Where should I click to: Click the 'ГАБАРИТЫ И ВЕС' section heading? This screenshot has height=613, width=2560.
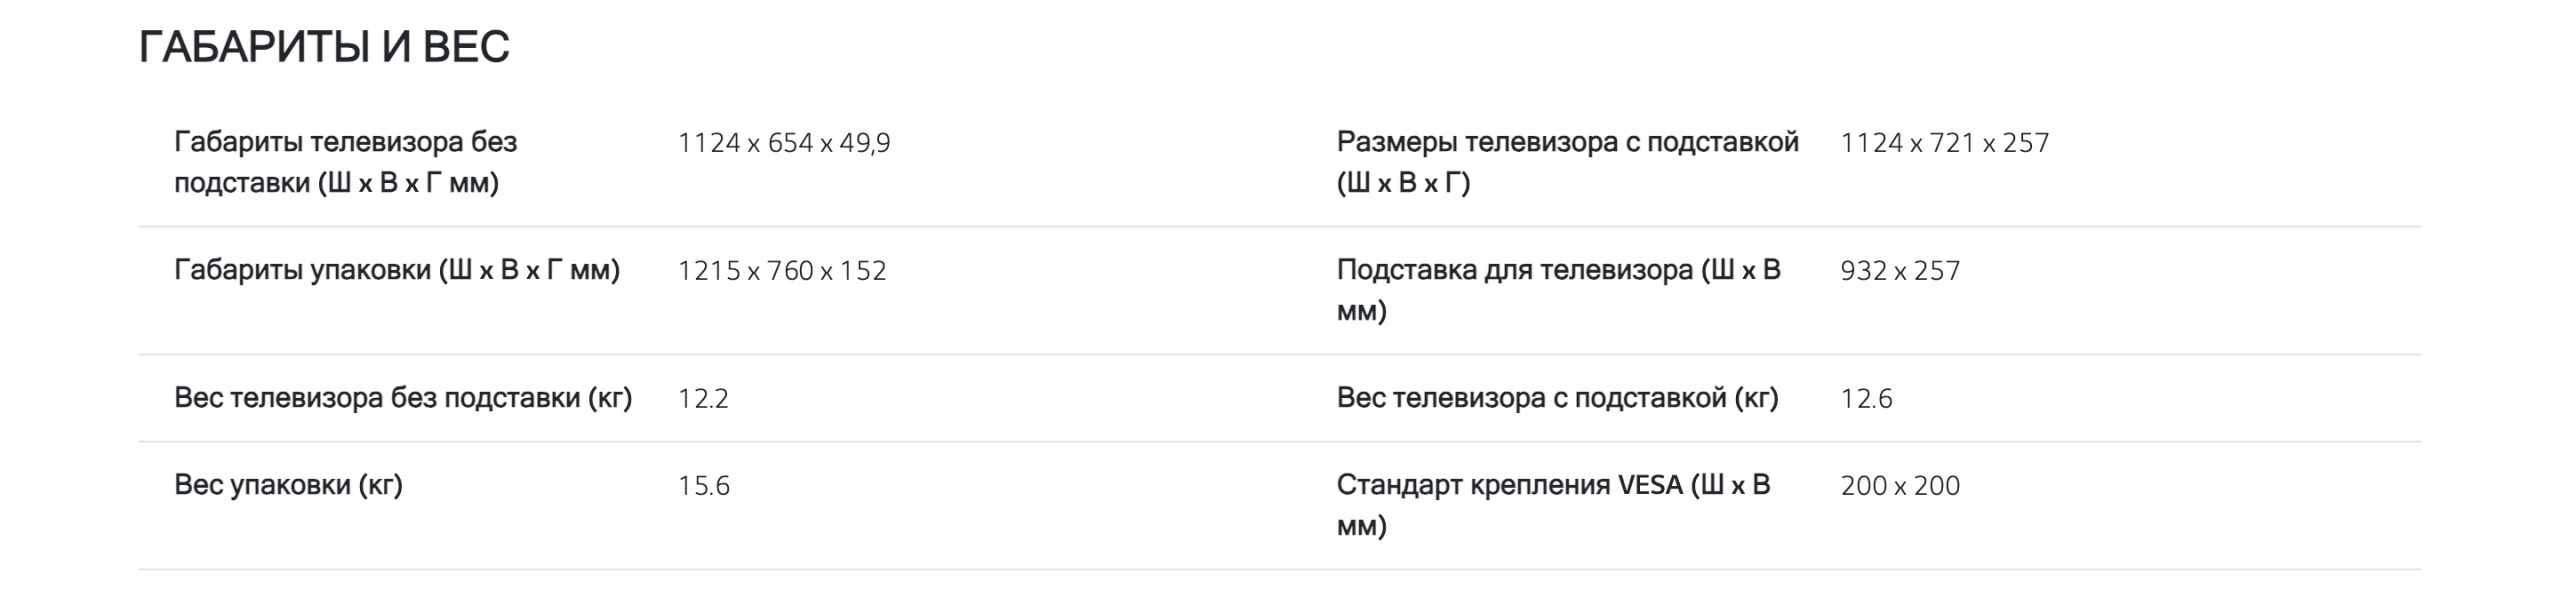pos(324,48)
